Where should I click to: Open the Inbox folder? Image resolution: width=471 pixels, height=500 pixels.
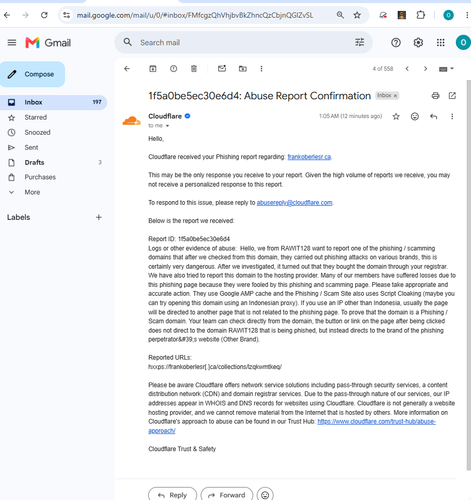(53, 102)
